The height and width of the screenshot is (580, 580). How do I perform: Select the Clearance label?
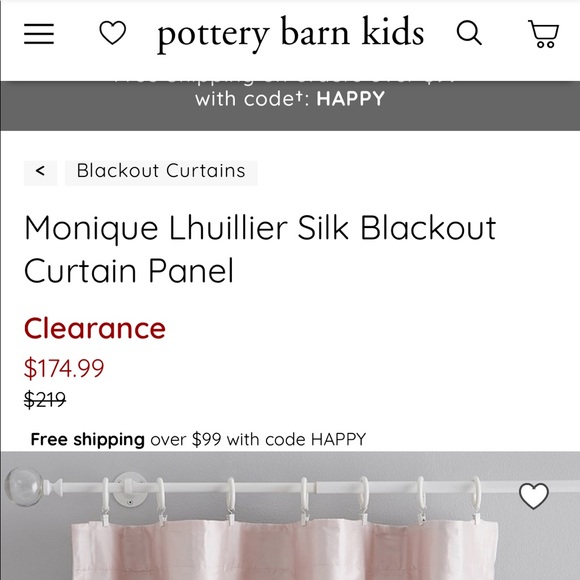click(95, 328)
